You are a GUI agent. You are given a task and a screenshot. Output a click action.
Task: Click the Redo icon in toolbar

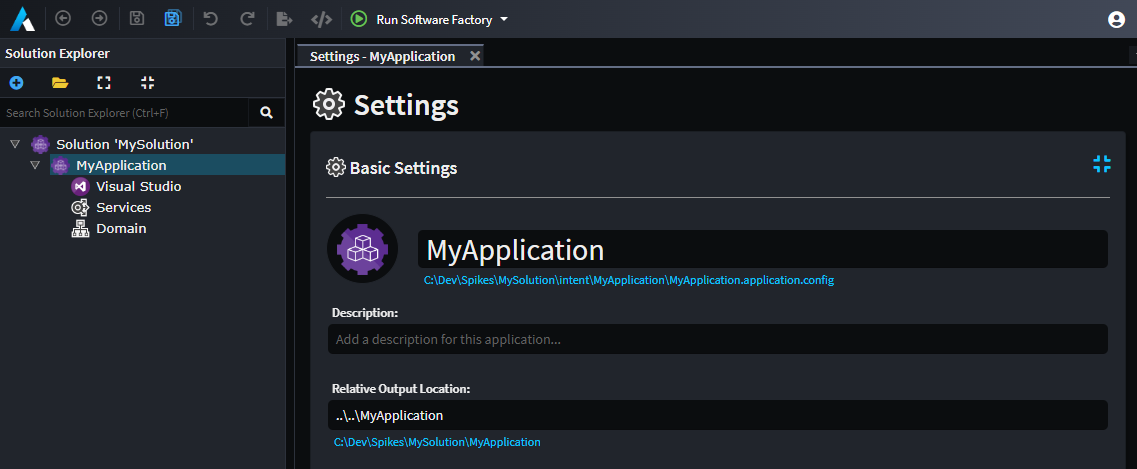[247, 19]
